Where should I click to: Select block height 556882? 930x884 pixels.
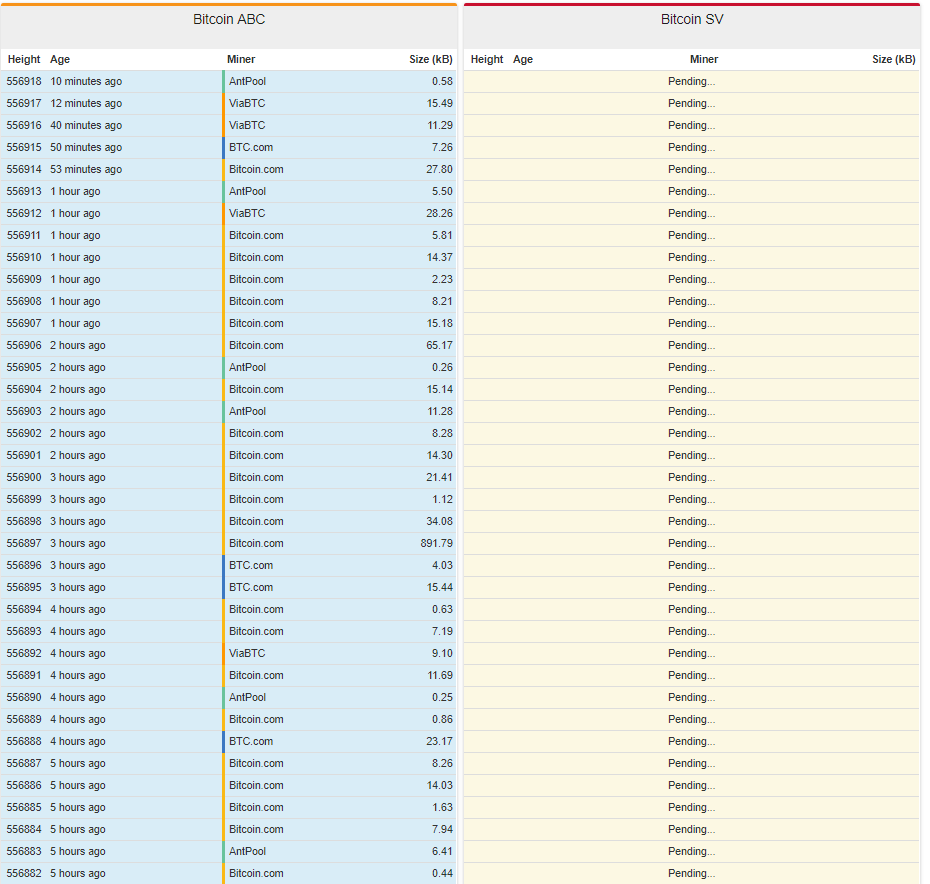(x=24, y=873)
